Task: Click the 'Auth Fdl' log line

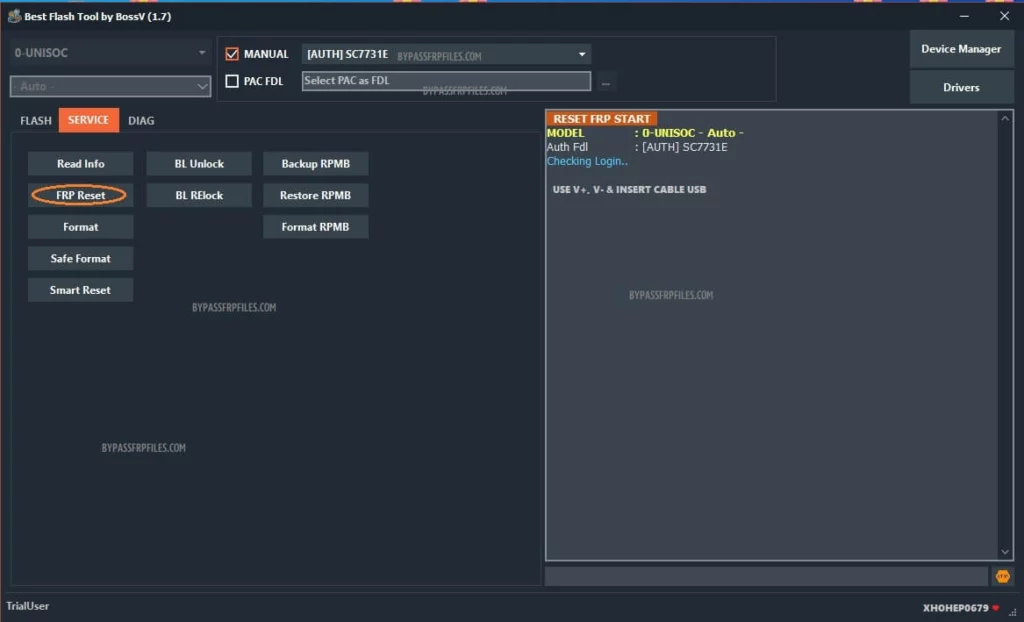Action: click(637, 147)
